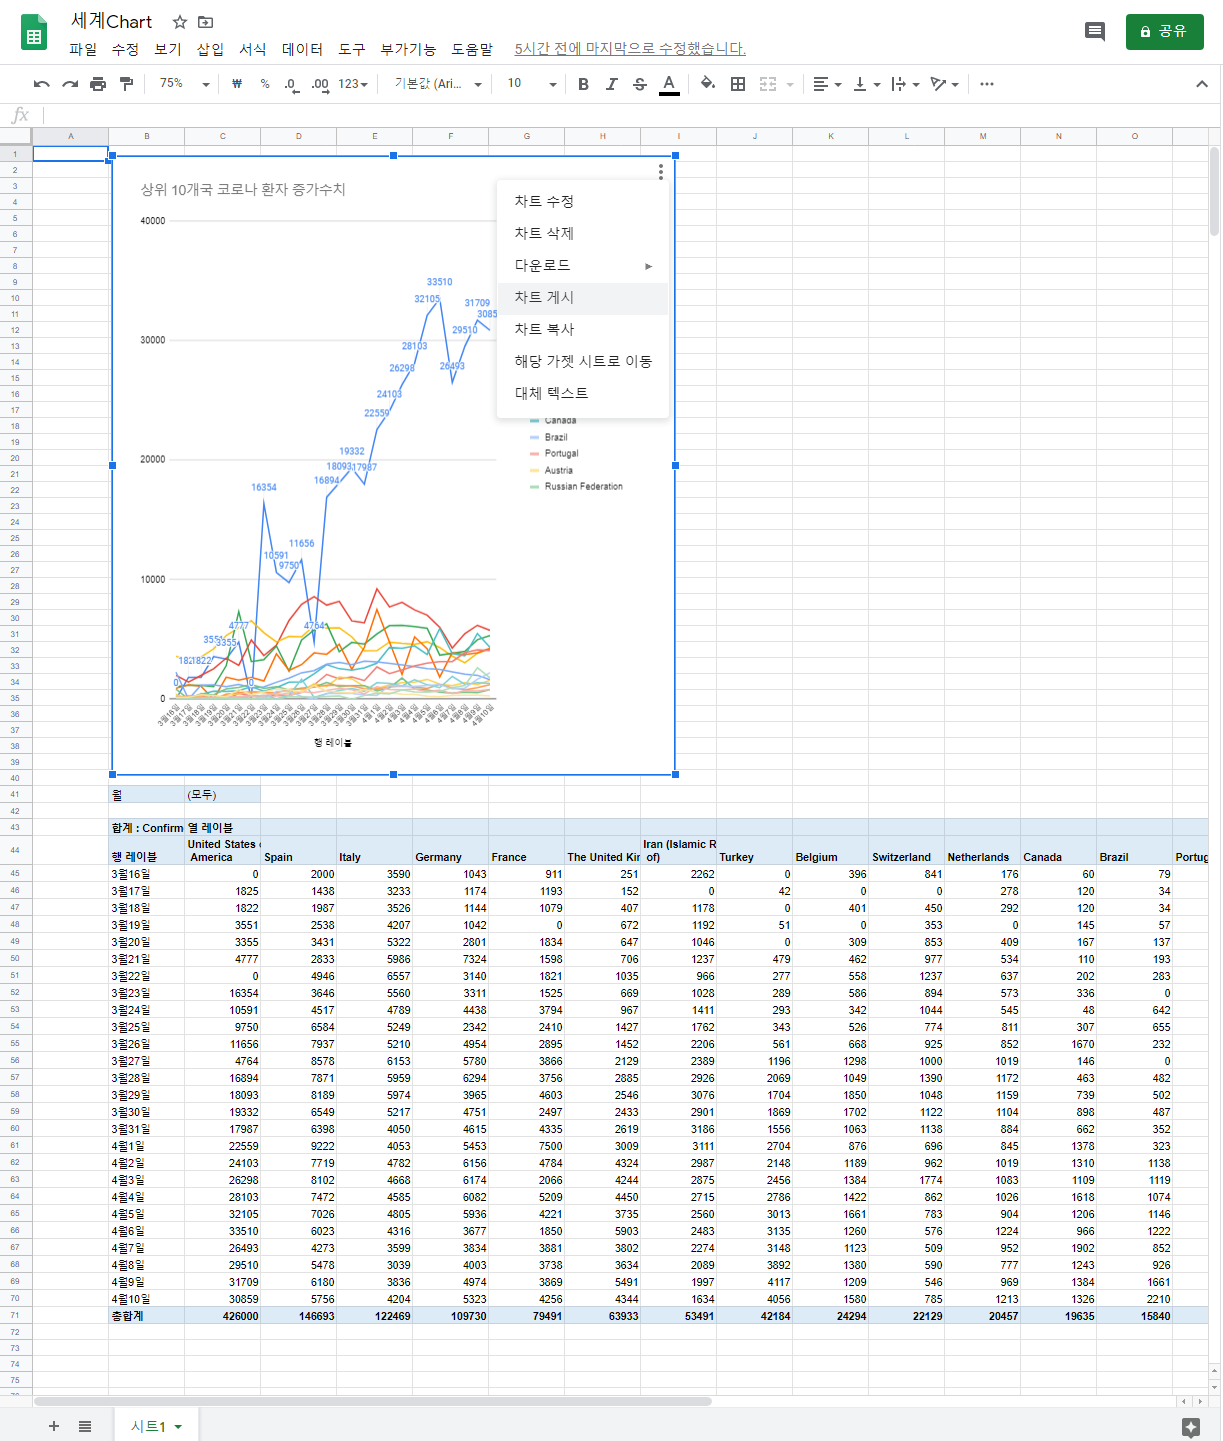Choose 차트 게시 option
This screenshot has height=1441, width=1223.
coord(582,297)
